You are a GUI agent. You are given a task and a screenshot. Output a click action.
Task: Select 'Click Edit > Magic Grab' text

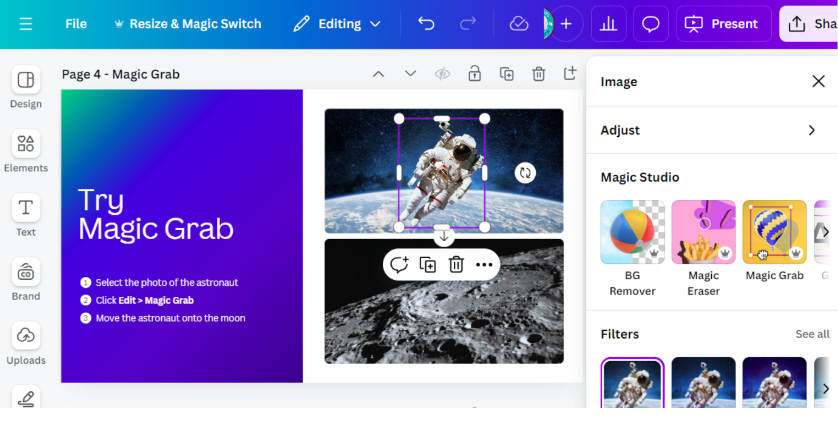(x=145, y=300)
